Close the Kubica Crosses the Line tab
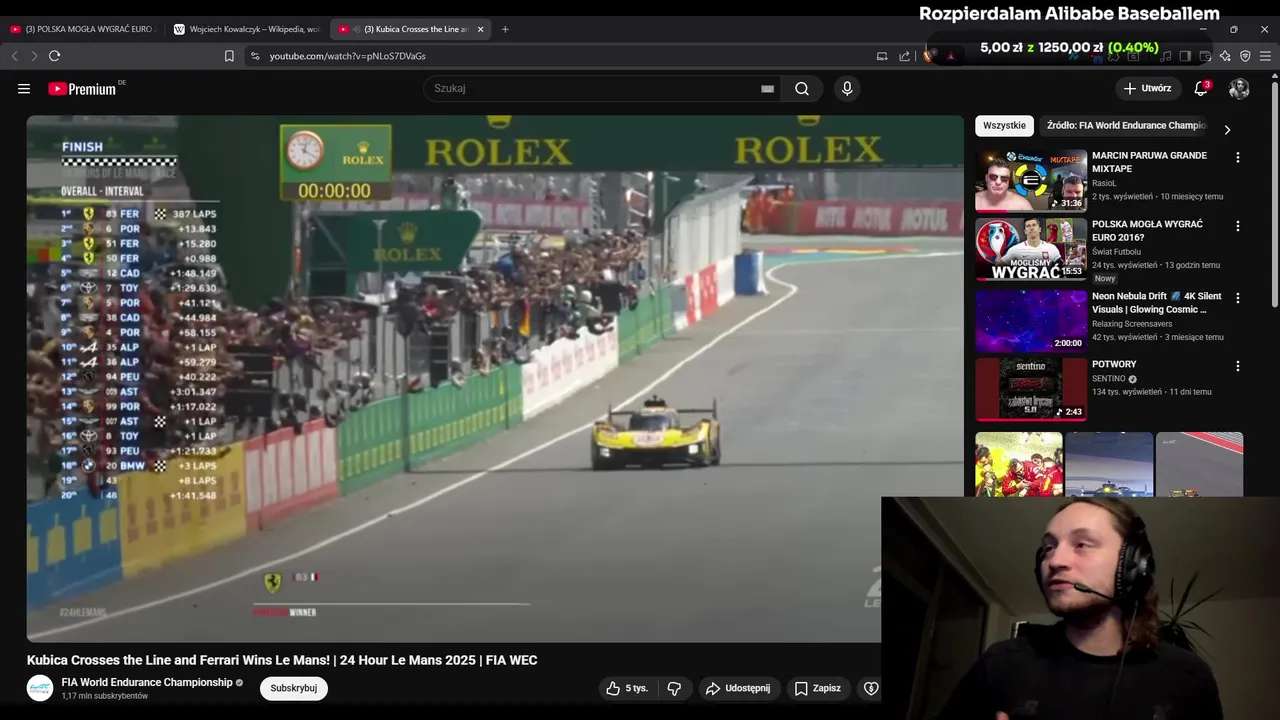The image size is (1280, 720). click(480, 29)
